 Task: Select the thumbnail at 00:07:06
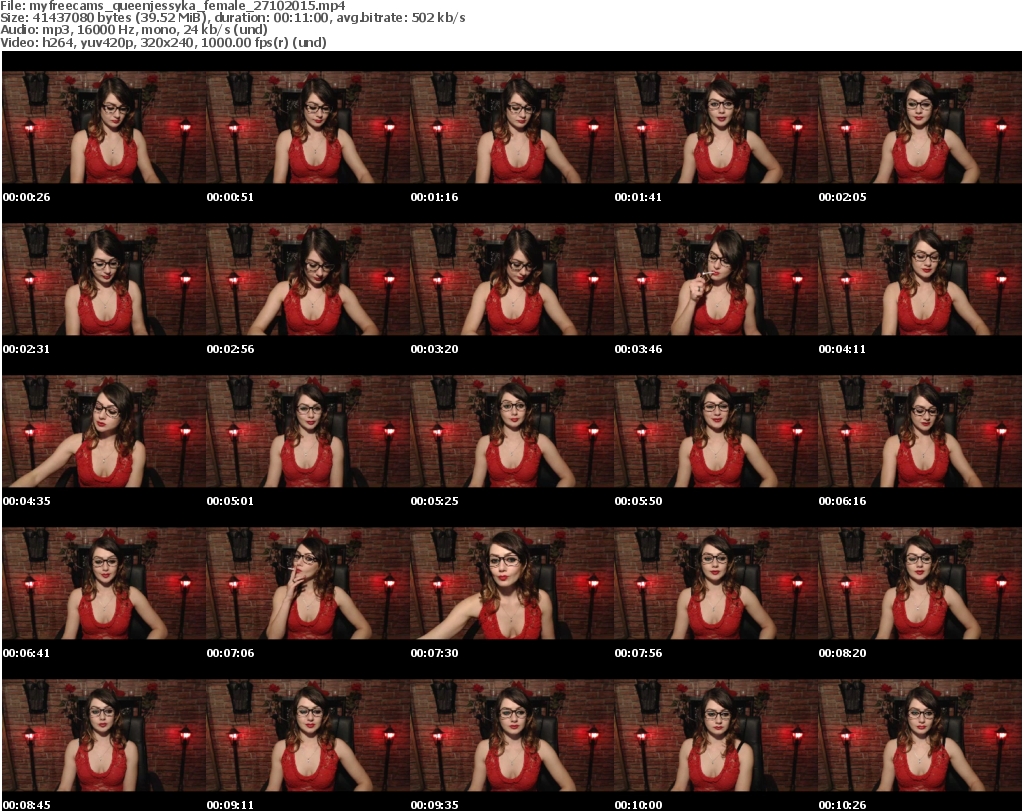[308, 584]
